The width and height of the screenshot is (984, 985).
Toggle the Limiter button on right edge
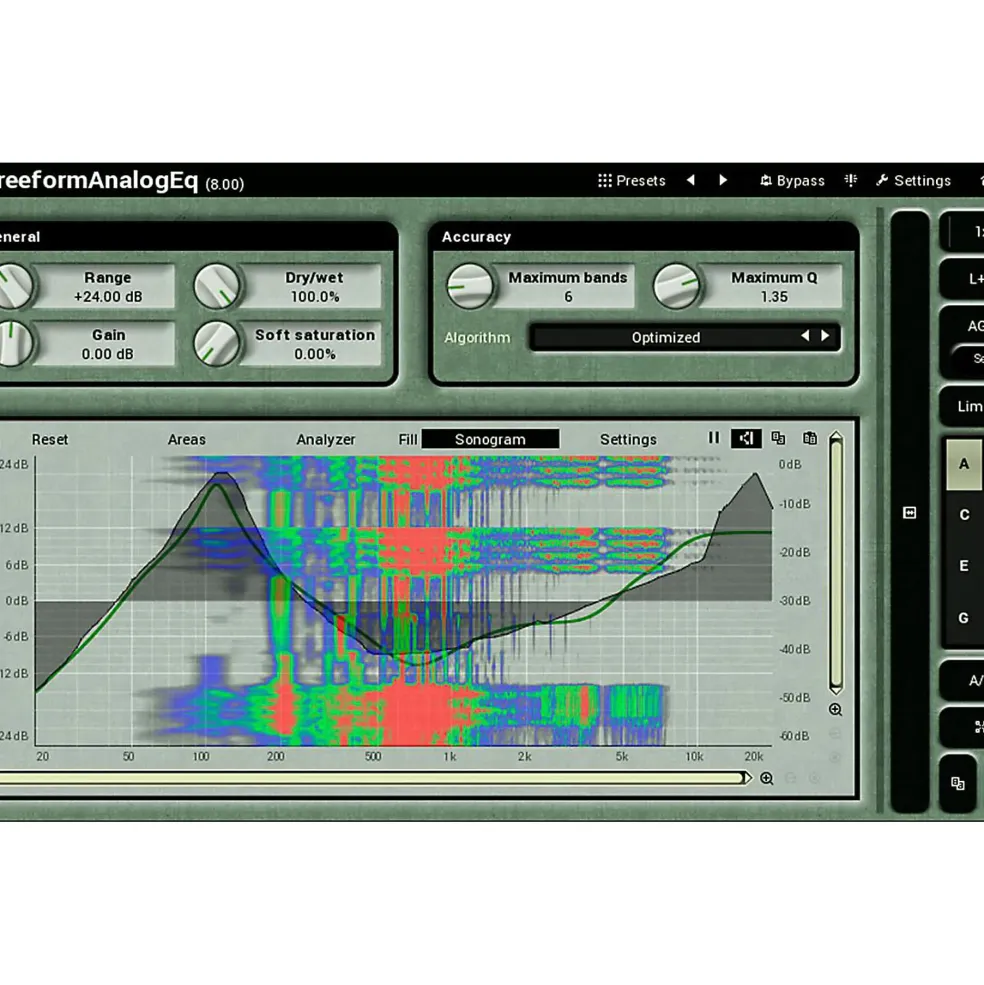pyautogui.click(x=964, y=406)
